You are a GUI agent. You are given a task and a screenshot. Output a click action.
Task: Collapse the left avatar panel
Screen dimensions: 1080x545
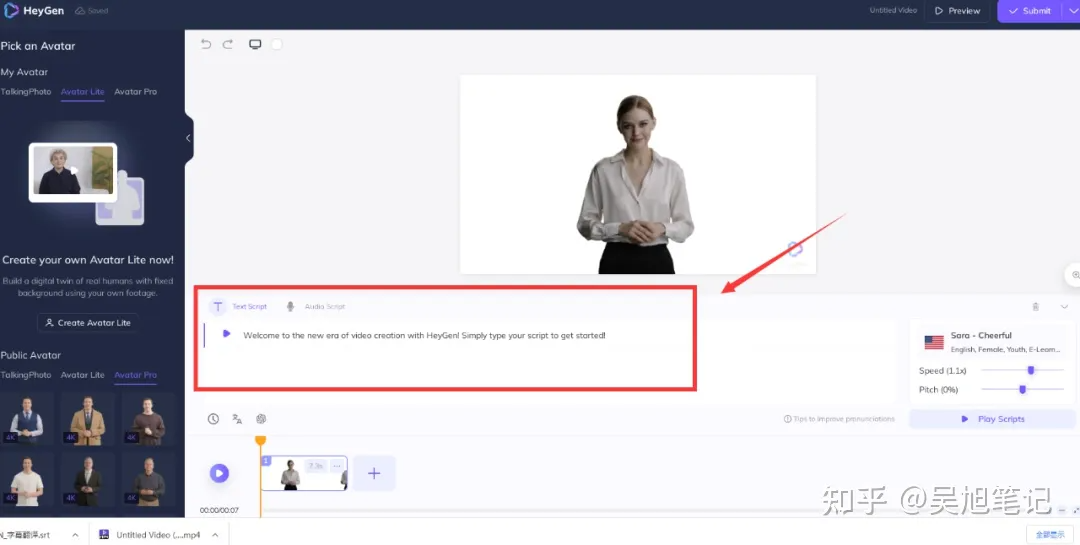click(188, 138)
